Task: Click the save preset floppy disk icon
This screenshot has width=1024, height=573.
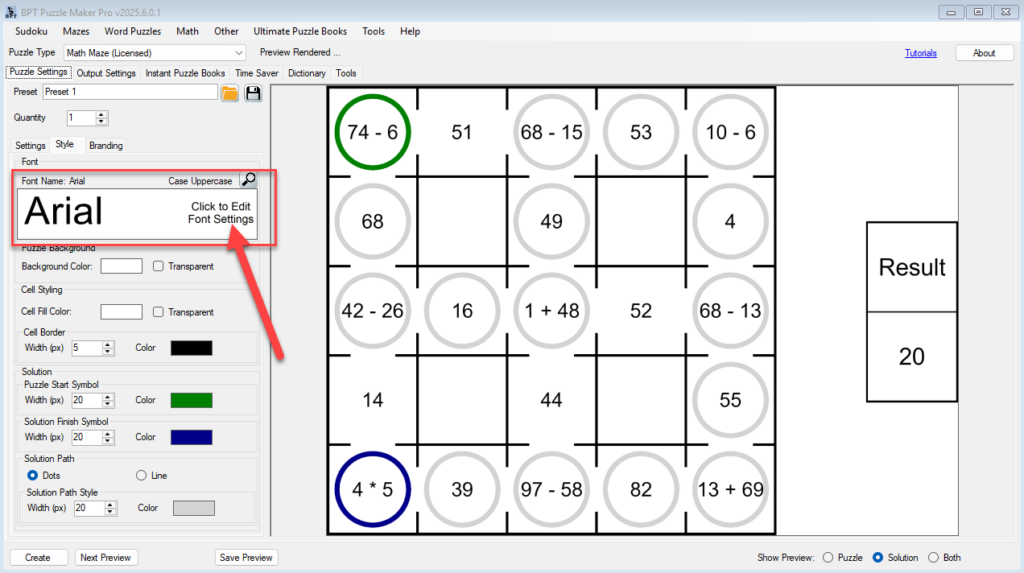Action: point(253,93)
